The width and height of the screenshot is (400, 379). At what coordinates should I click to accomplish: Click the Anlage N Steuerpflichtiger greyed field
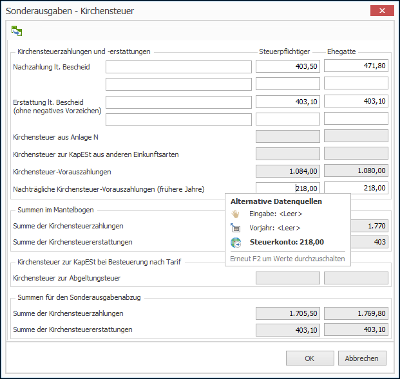point(288,136)
